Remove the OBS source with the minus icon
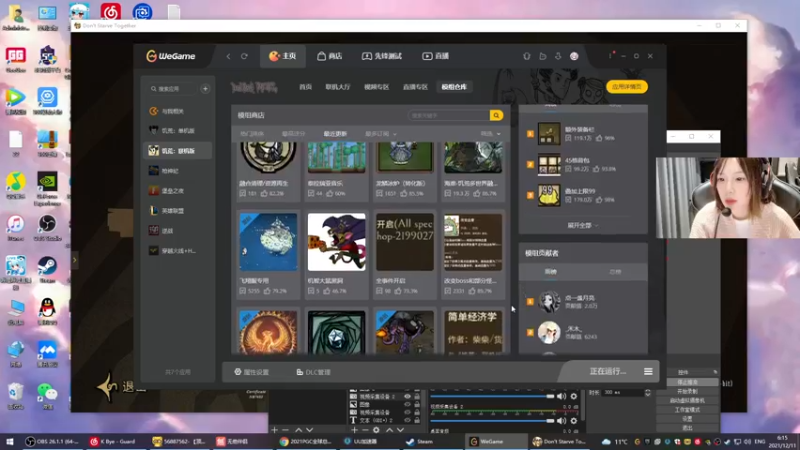Screen dimensions: 800x450 click(x=365, y=430)
